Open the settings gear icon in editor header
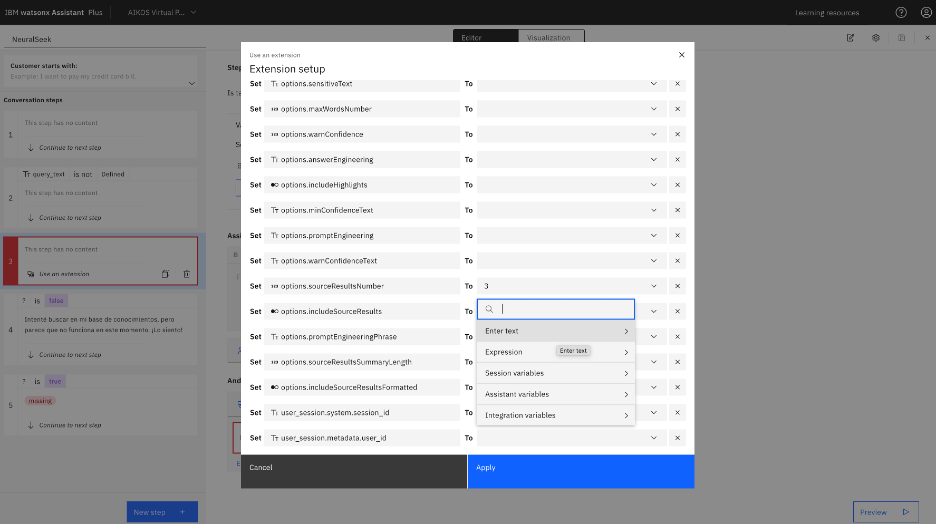The image size is (936, 524). (876, 38)
